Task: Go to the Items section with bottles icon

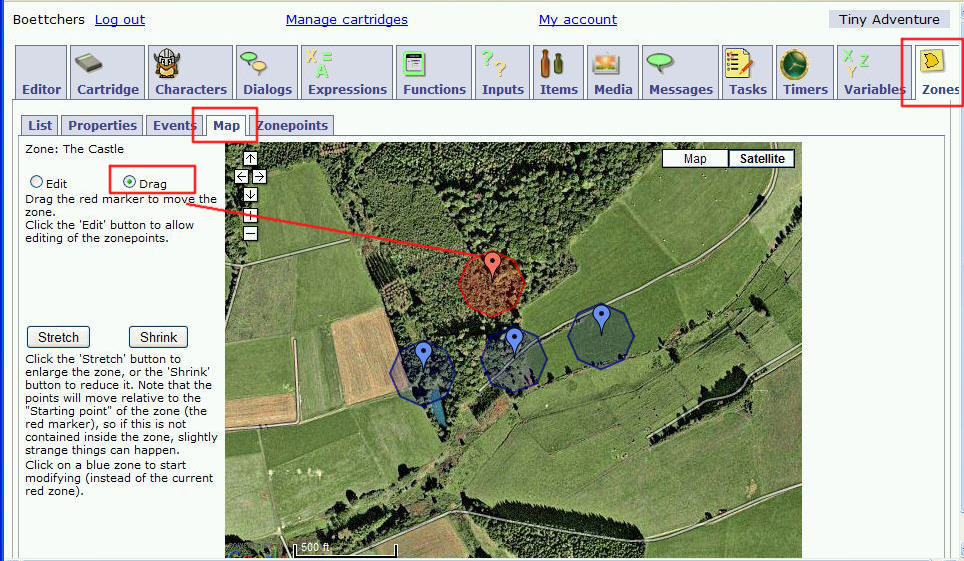Action: coord(558,73)
